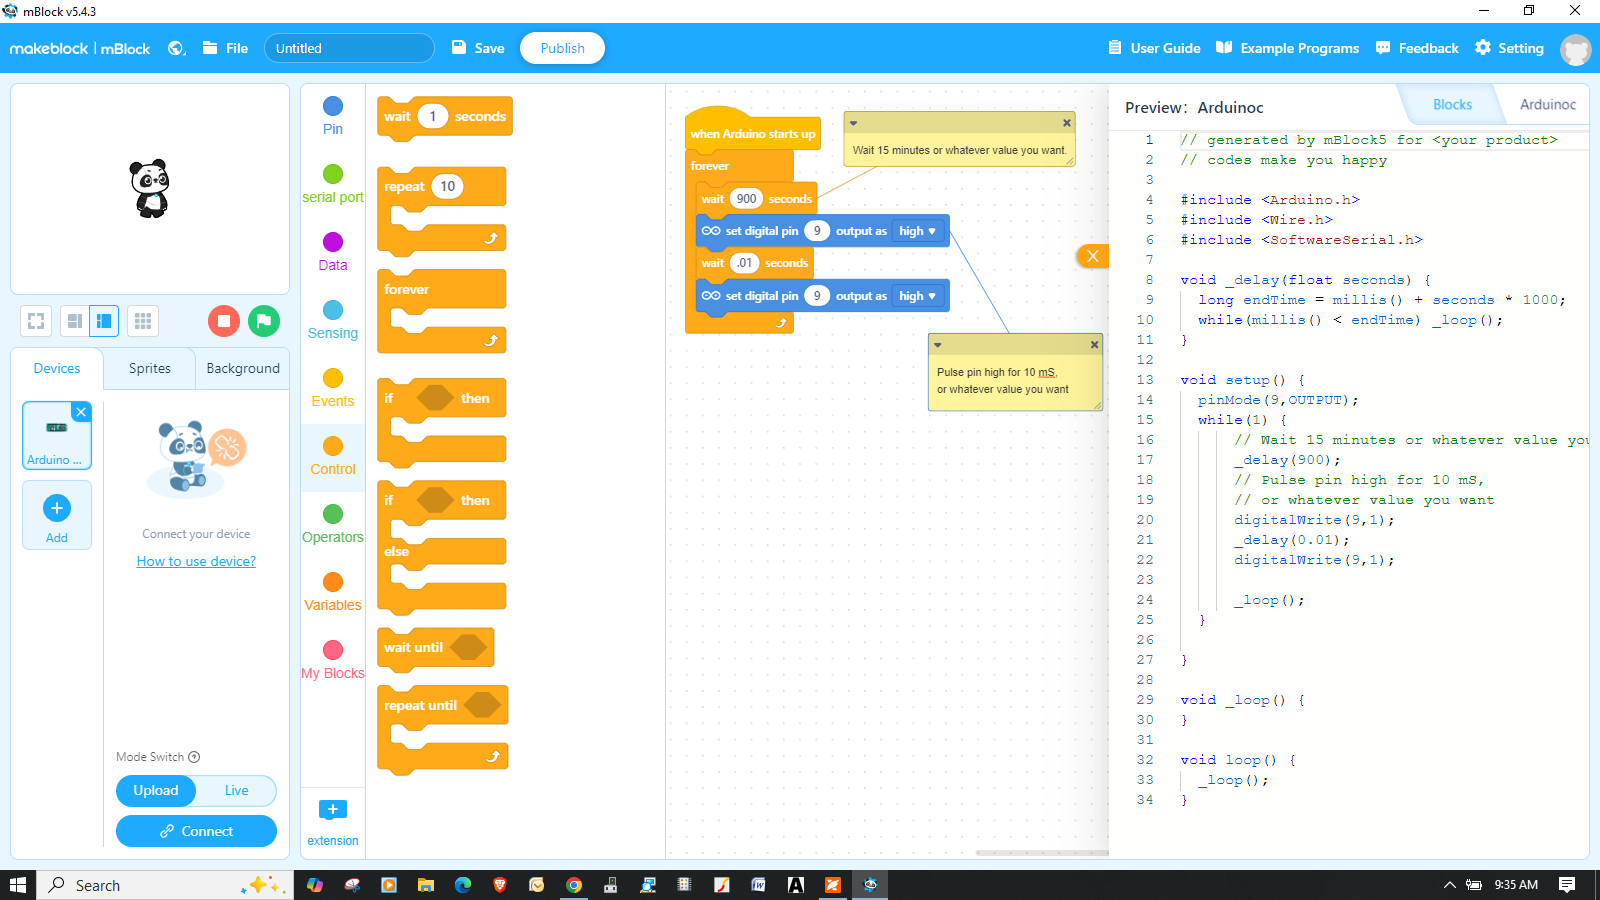Click the Connect button
Image resolution: width=1600 pixels, height=900 pixels.
pyautogui.click(x=196, y=831)
